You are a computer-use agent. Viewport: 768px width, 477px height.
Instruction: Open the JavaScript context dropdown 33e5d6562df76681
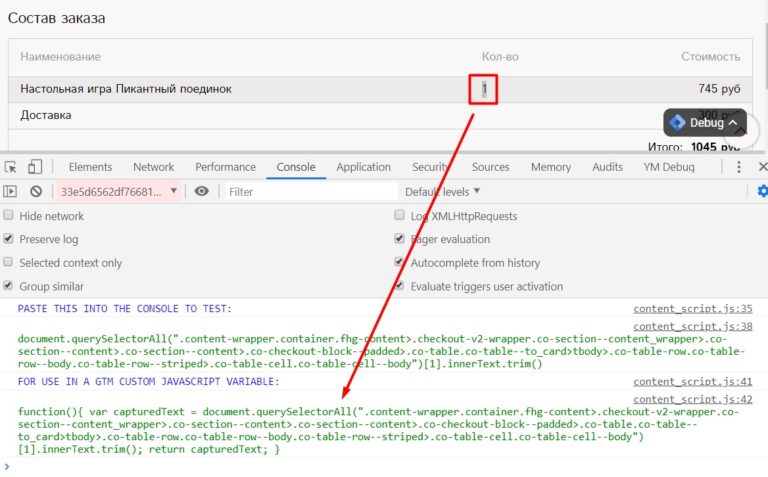(119, 191)
